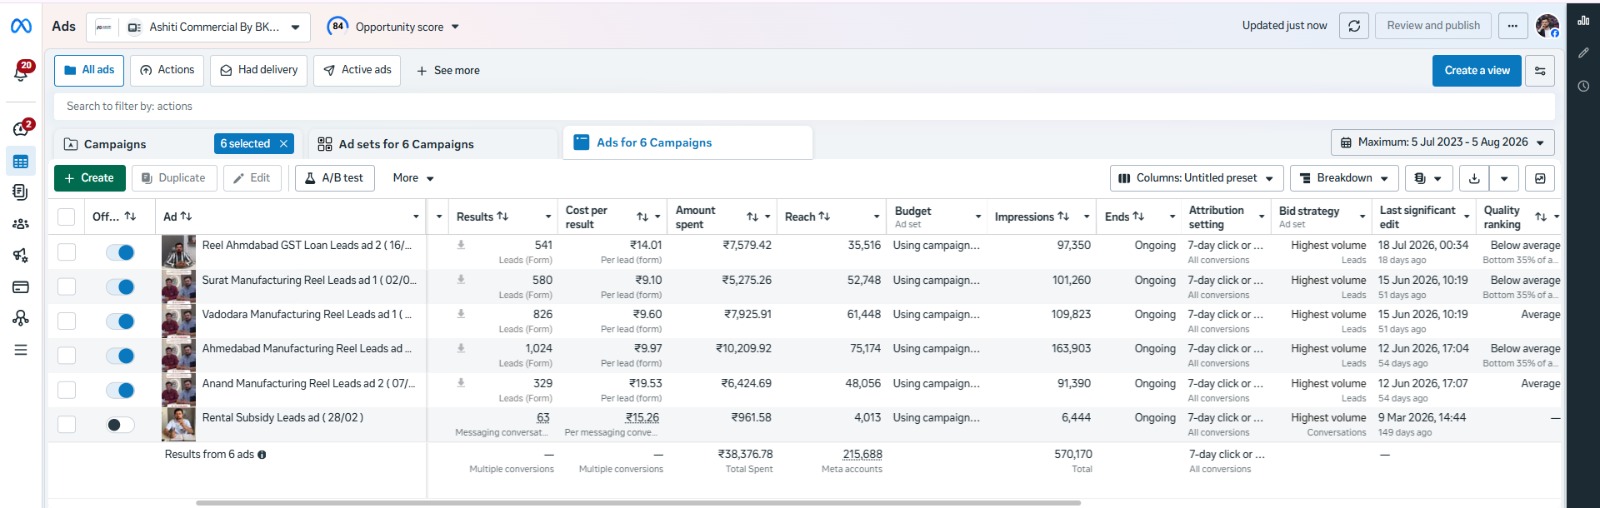Open the Columns: Untitled preset dropdown
1600x508 pixels.
pos(1196,178)
